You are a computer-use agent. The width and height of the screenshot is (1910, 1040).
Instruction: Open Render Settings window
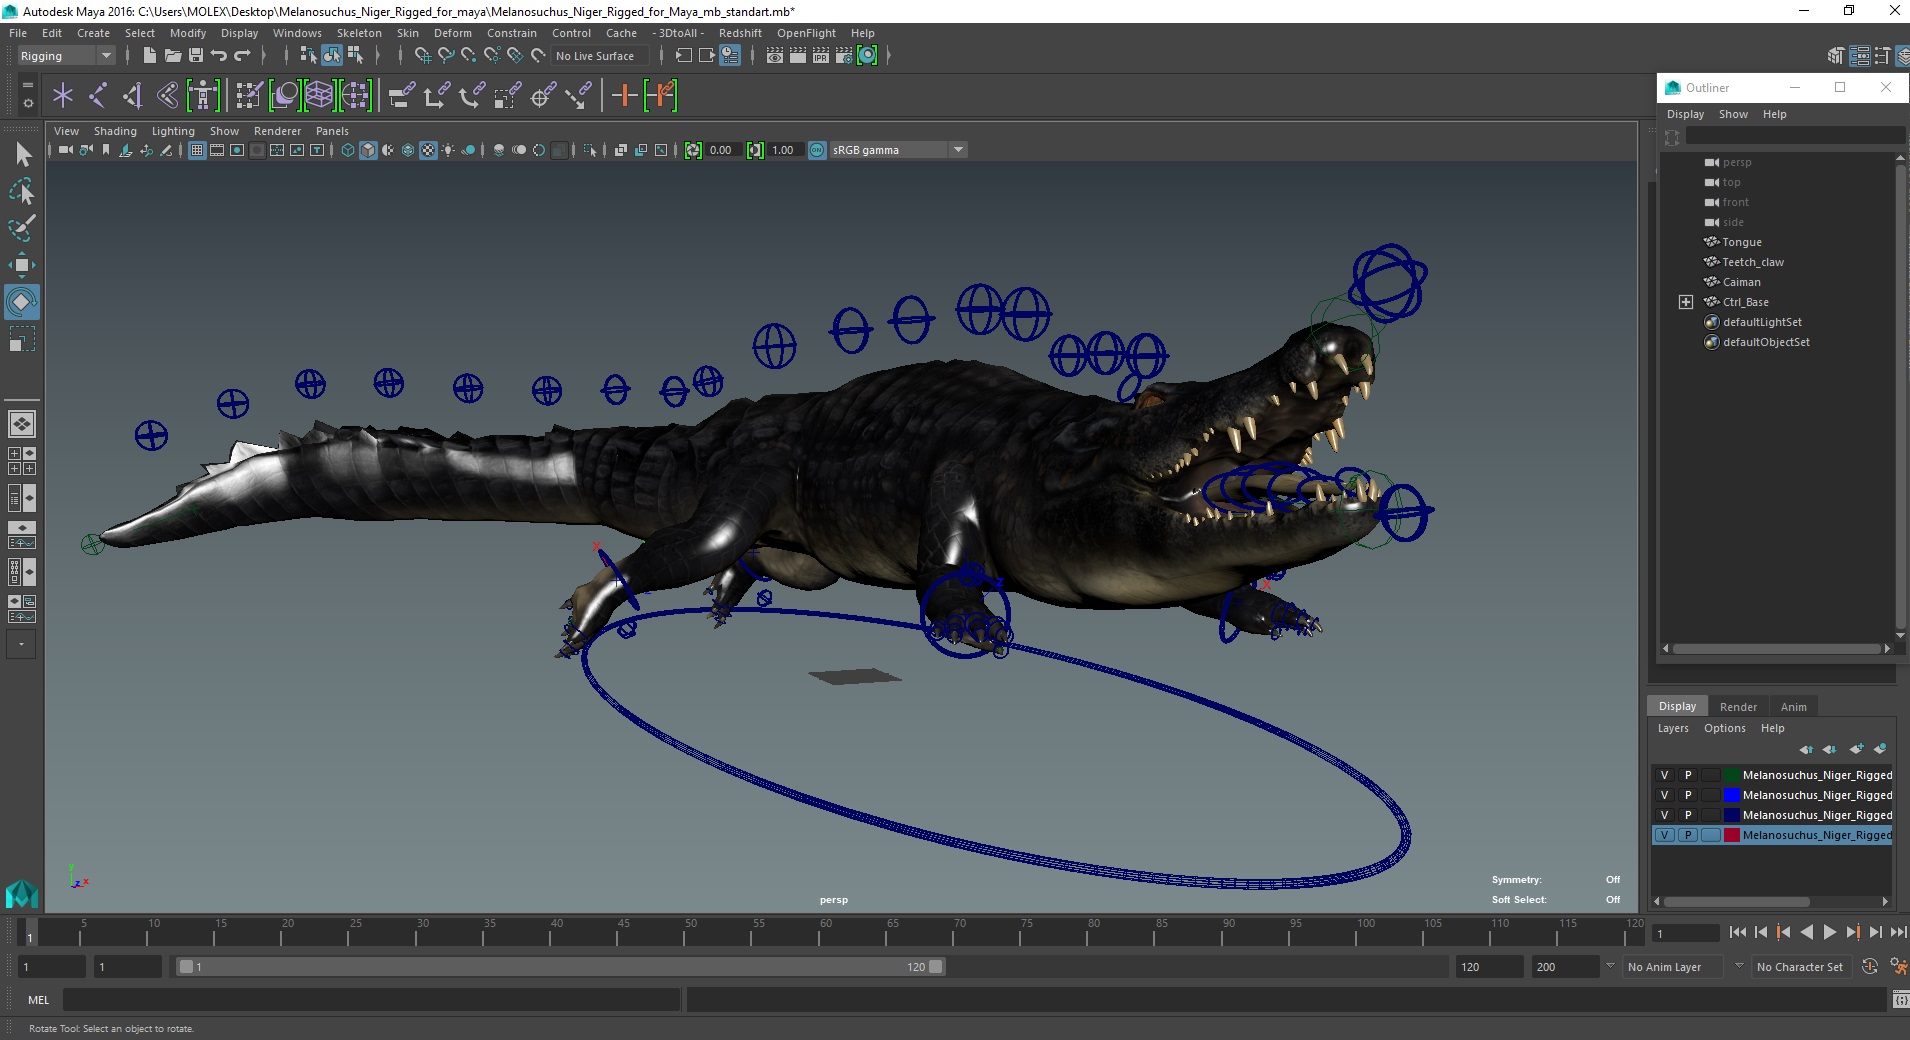coord(844,55)
